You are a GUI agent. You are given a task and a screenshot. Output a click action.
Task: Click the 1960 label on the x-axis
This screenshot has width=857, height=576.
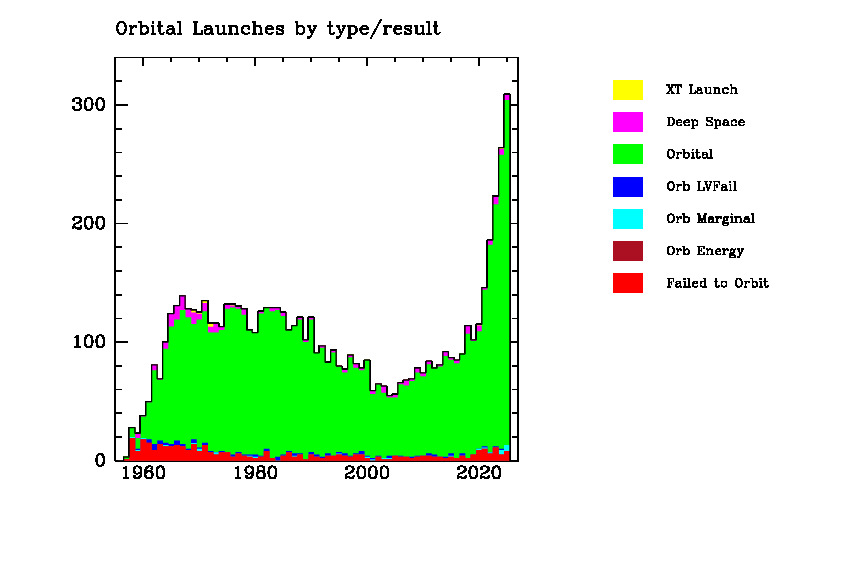point(143,476)
